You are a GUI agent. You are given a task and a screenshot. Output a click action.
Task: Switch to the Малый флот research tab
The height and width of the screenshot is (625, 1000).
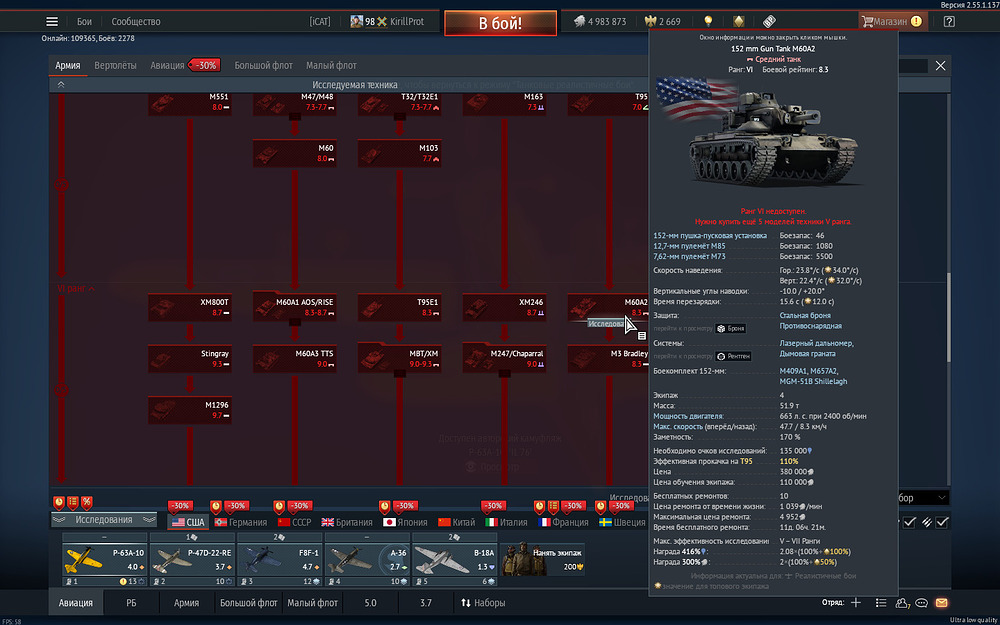pyautogui.click(x=331, y=66)
